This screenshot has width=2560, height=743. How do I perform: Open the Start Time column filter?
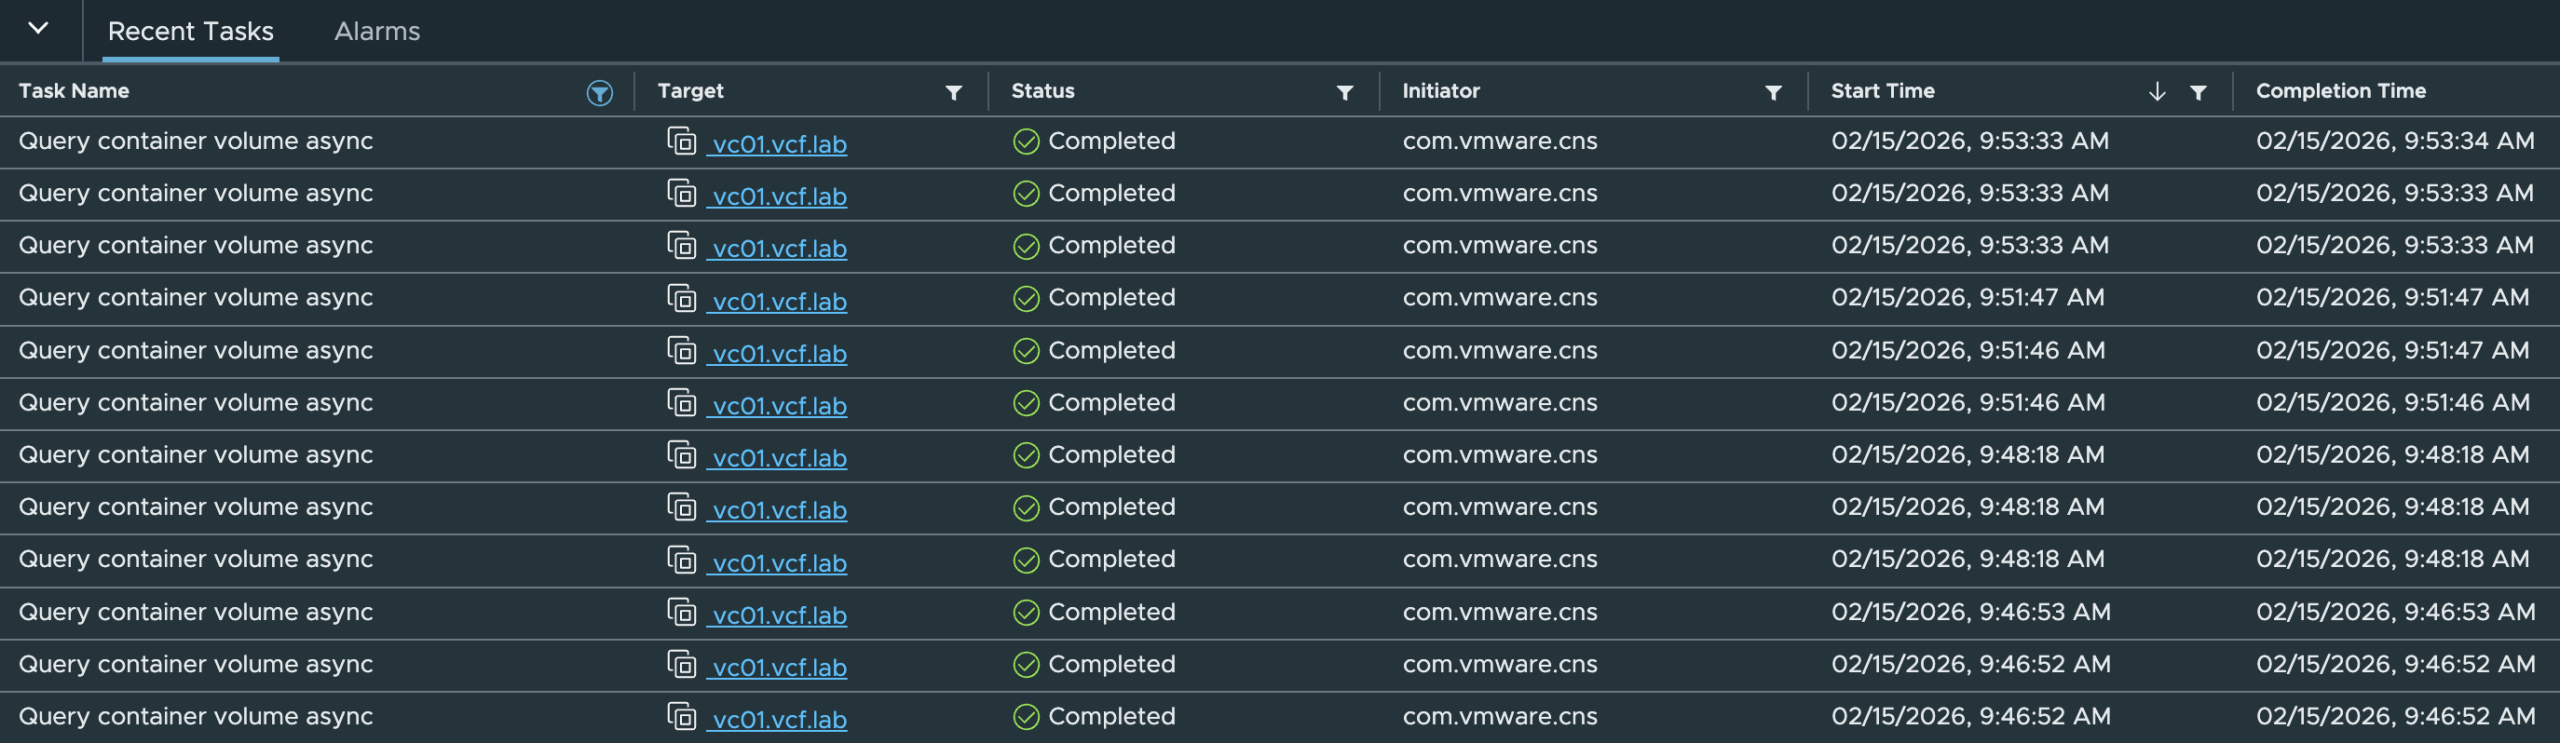coord(2199,92)
